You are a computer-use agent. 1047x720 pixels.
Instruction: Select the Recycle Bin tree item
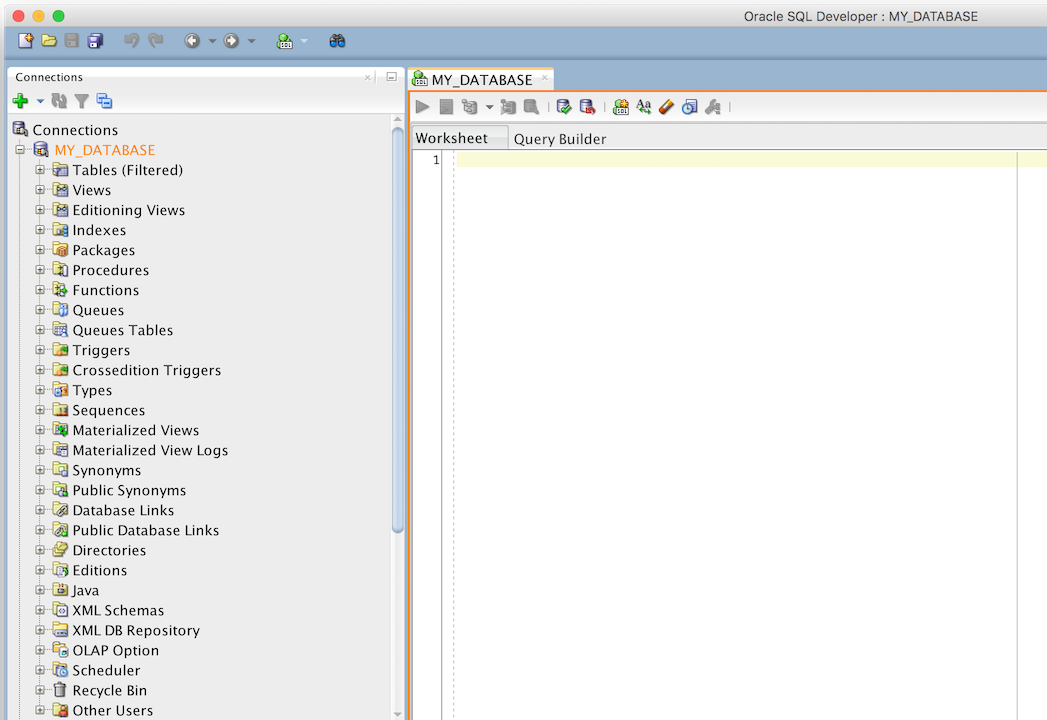pos(110,690)
